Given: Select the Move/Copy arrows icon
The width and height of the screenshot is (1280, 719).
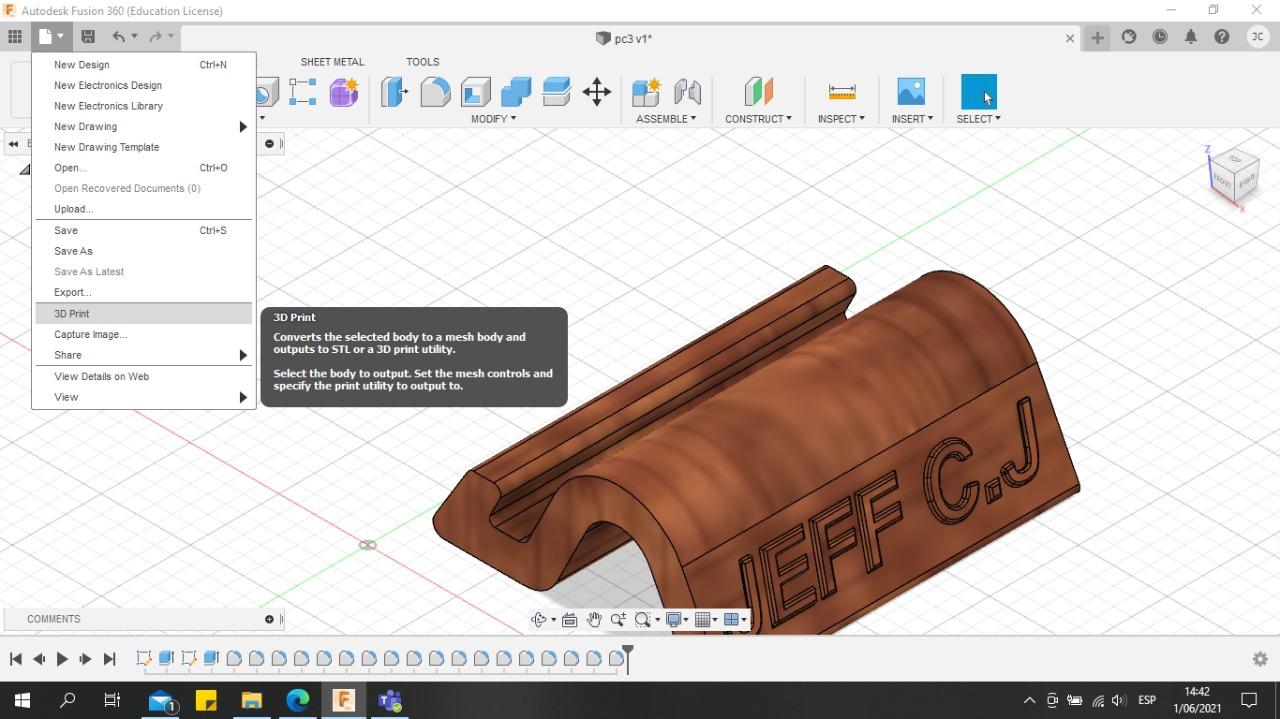Looking at the screenshot, I should (597, 92).
